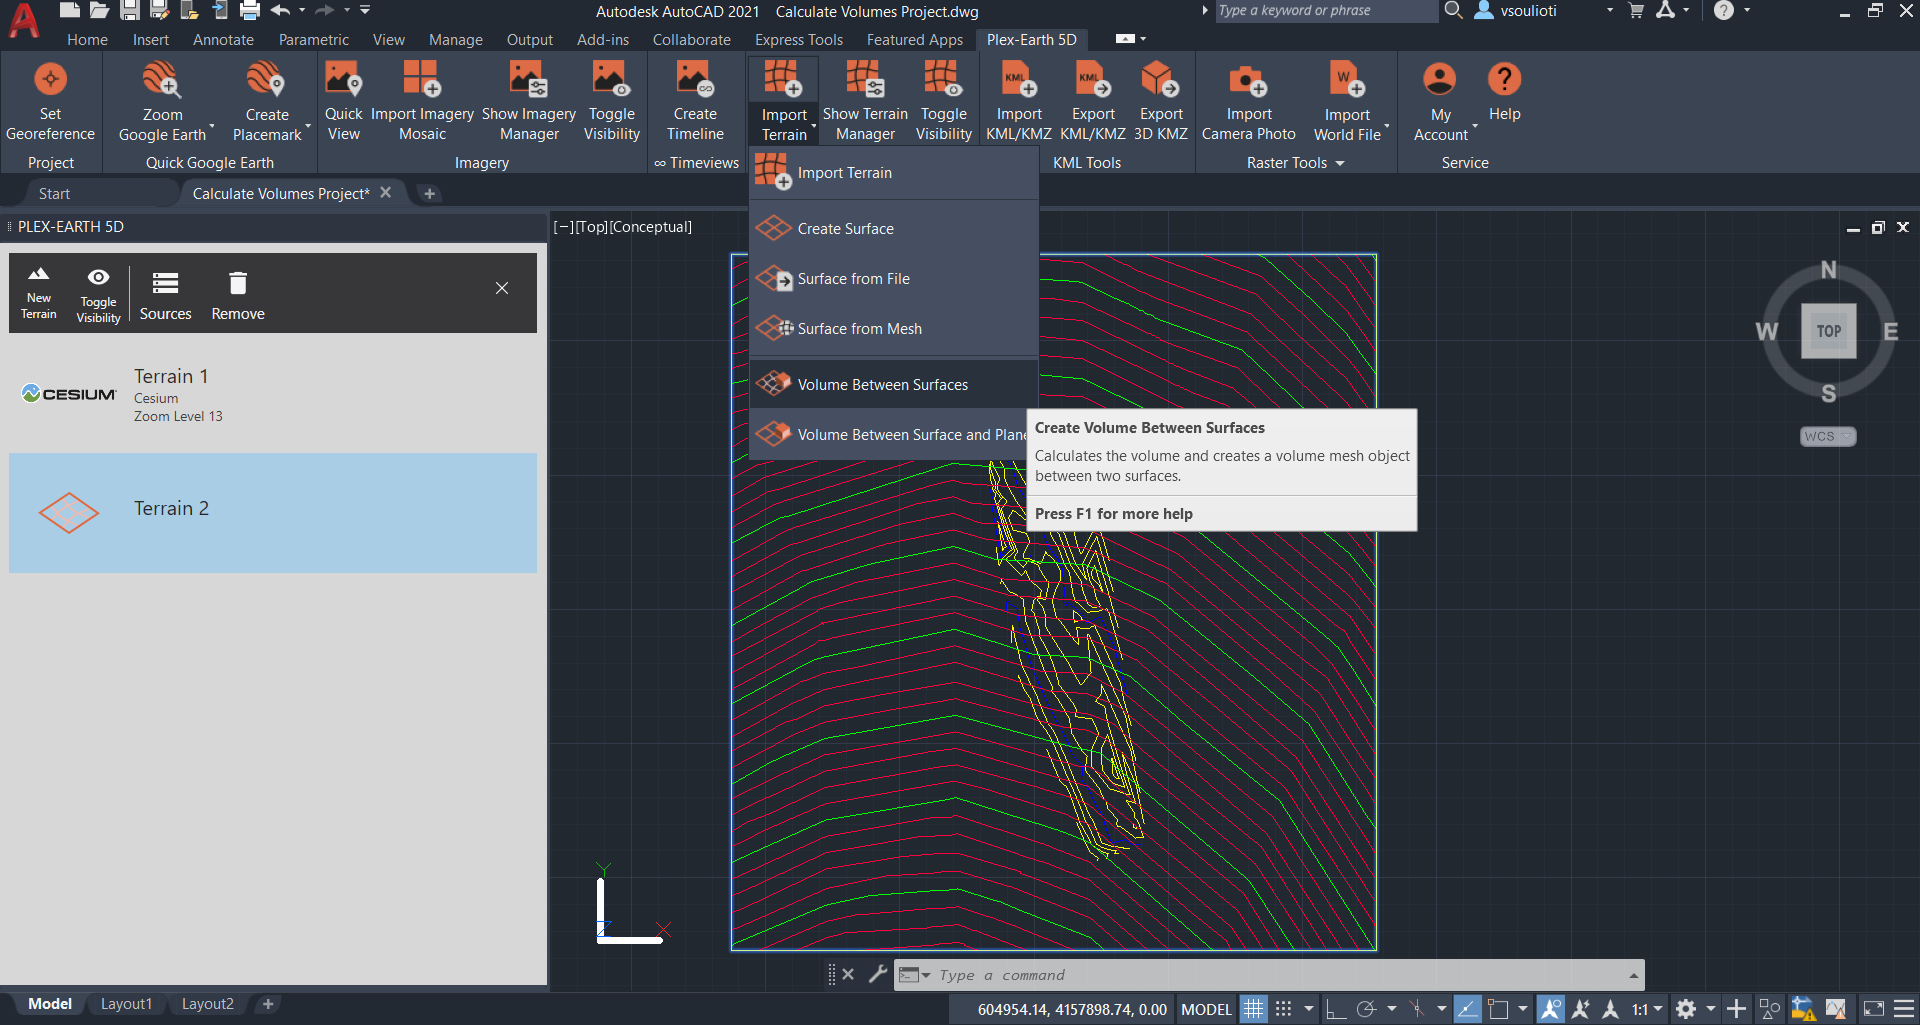Select Surface from Mesh
The image size is (1920, 1025).
click(x=893, y=329)
